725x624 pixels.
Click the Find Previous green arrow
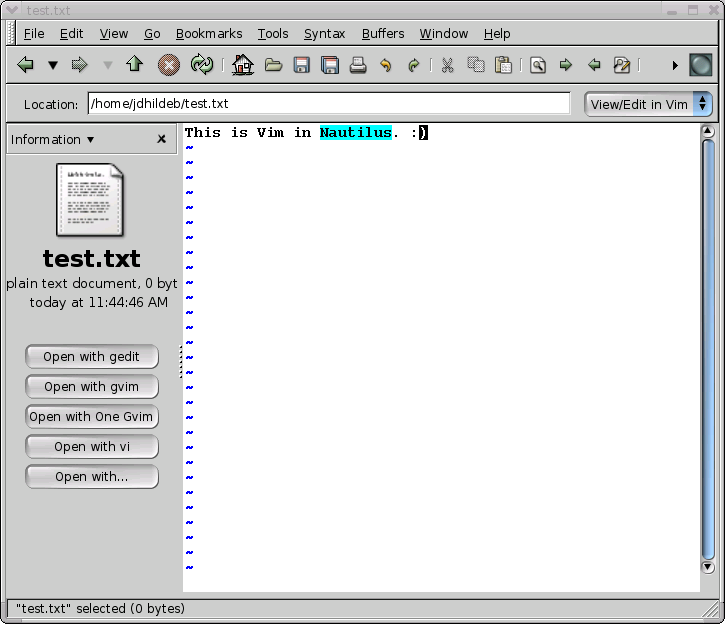click(594, 65)
